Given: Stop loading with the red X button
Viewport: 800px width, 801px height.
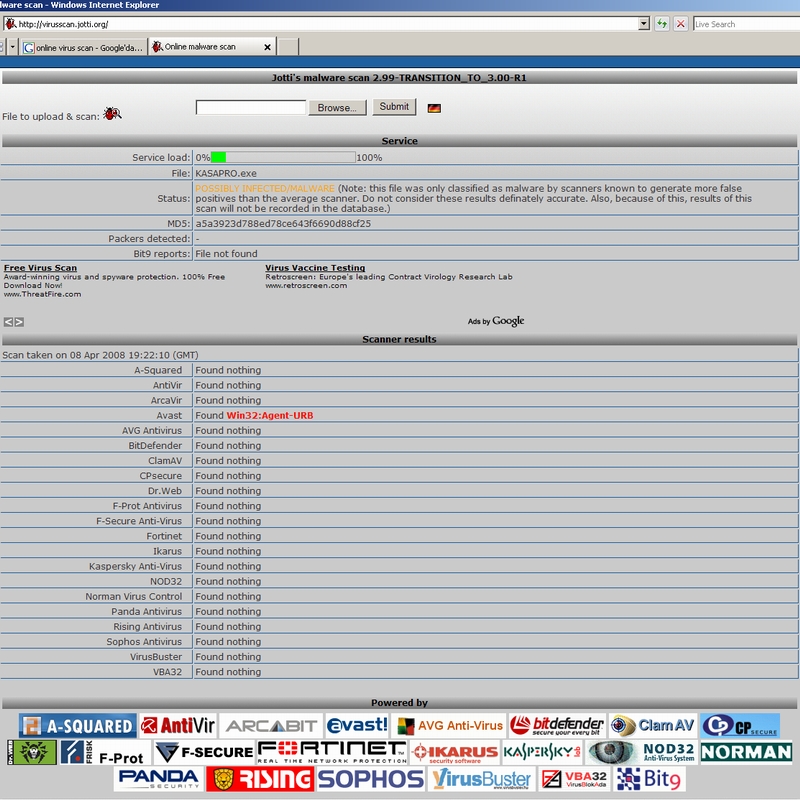Looking at the screenshot, I should (680, 24).
